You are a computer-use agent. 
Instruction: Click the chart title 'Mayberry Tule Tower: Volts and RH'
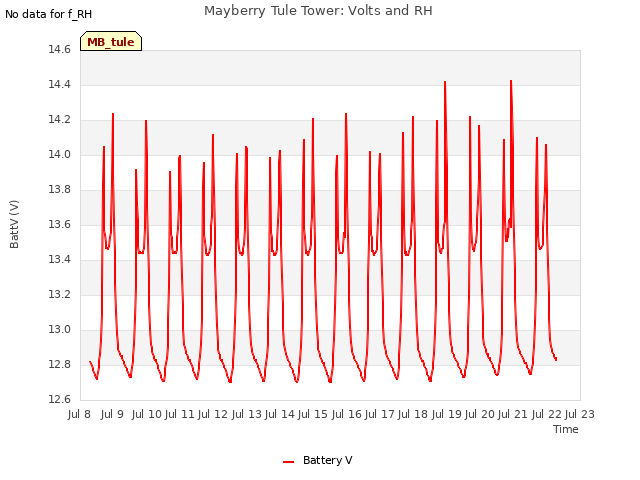coord(318,11)
